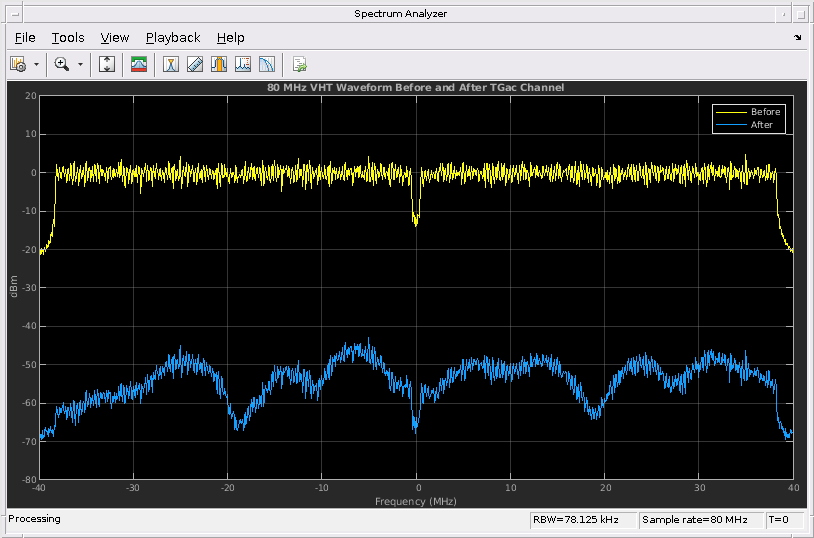The width and height of the screenshot is (814, 538).
Task: Click the Scale Axes Limits icon
Action: 108,64
